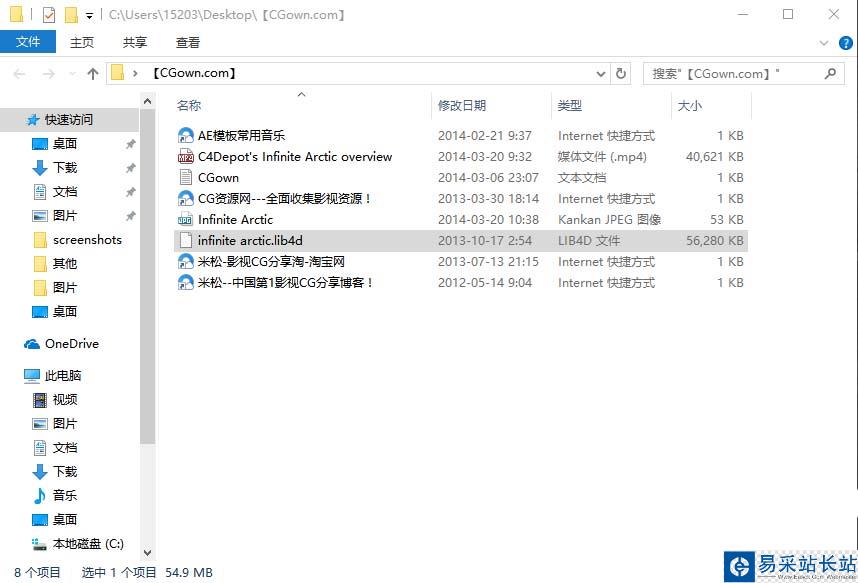858x583 pixels.
Task: Select the AE模板常用音乐 shortcut icon
Action: [x=185, y=135]
